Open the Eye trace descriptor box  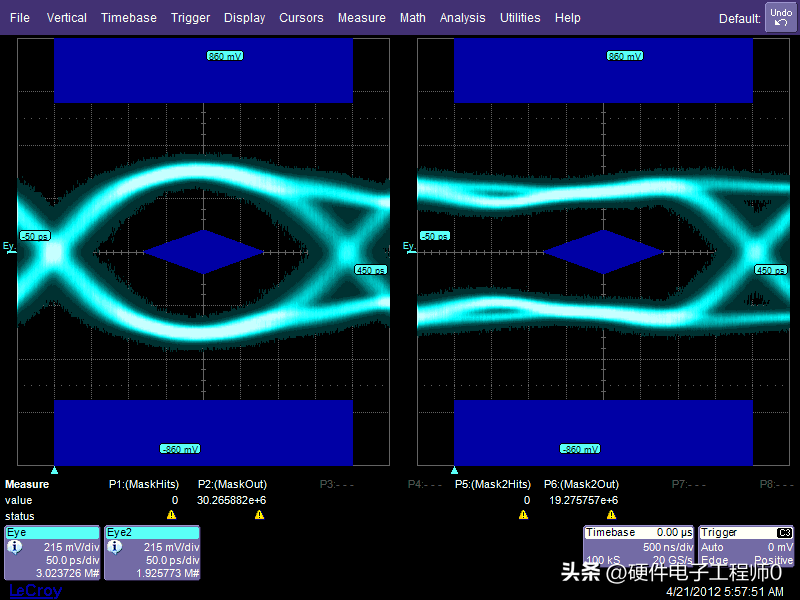point(52,553)
